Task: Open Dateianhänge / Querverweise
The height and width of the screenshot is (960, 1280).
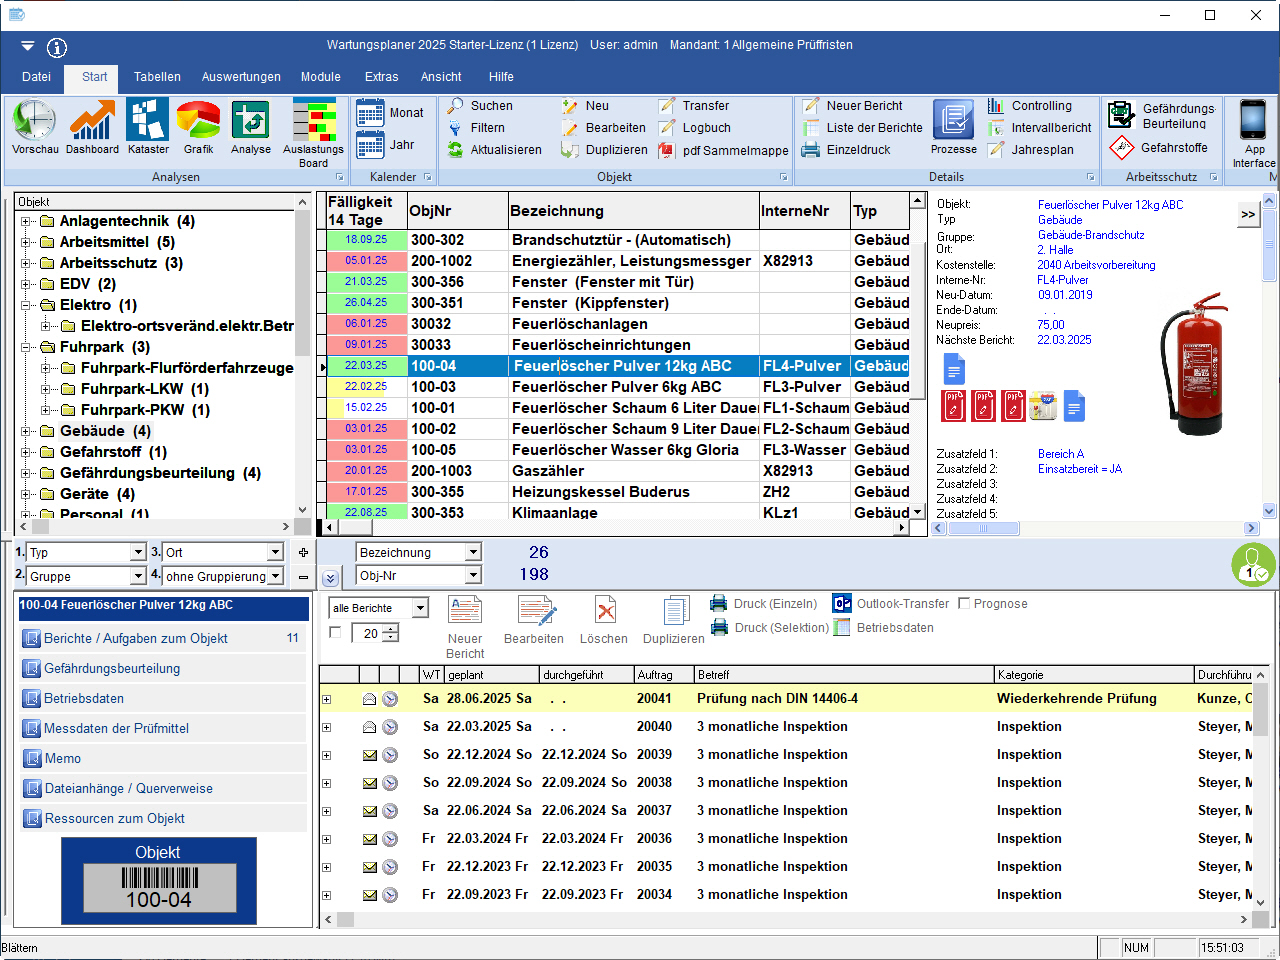Action: tap(162, 788)
